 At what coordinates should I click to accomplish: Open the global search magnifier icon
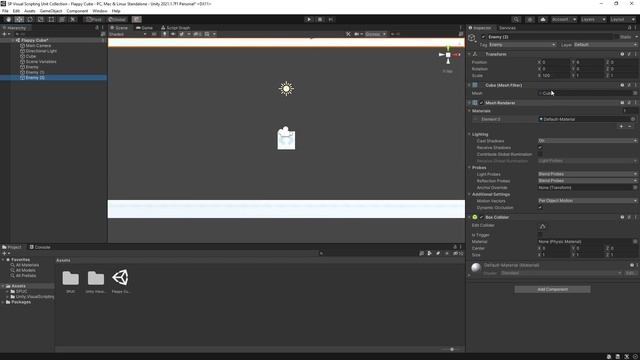click(516, 19)
